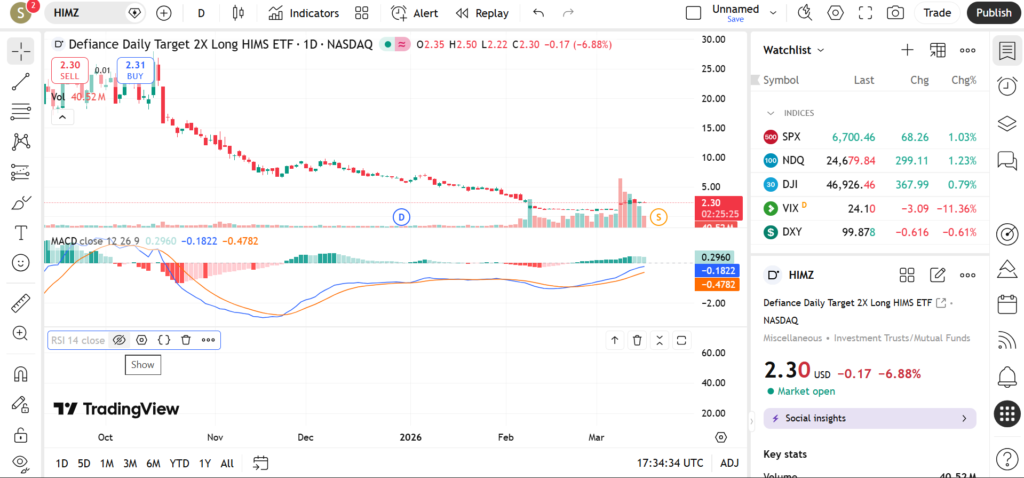The width and height of the screenshot is (1024, 478).
Task: Select the 3M time range
Action: tap(130, 463)
